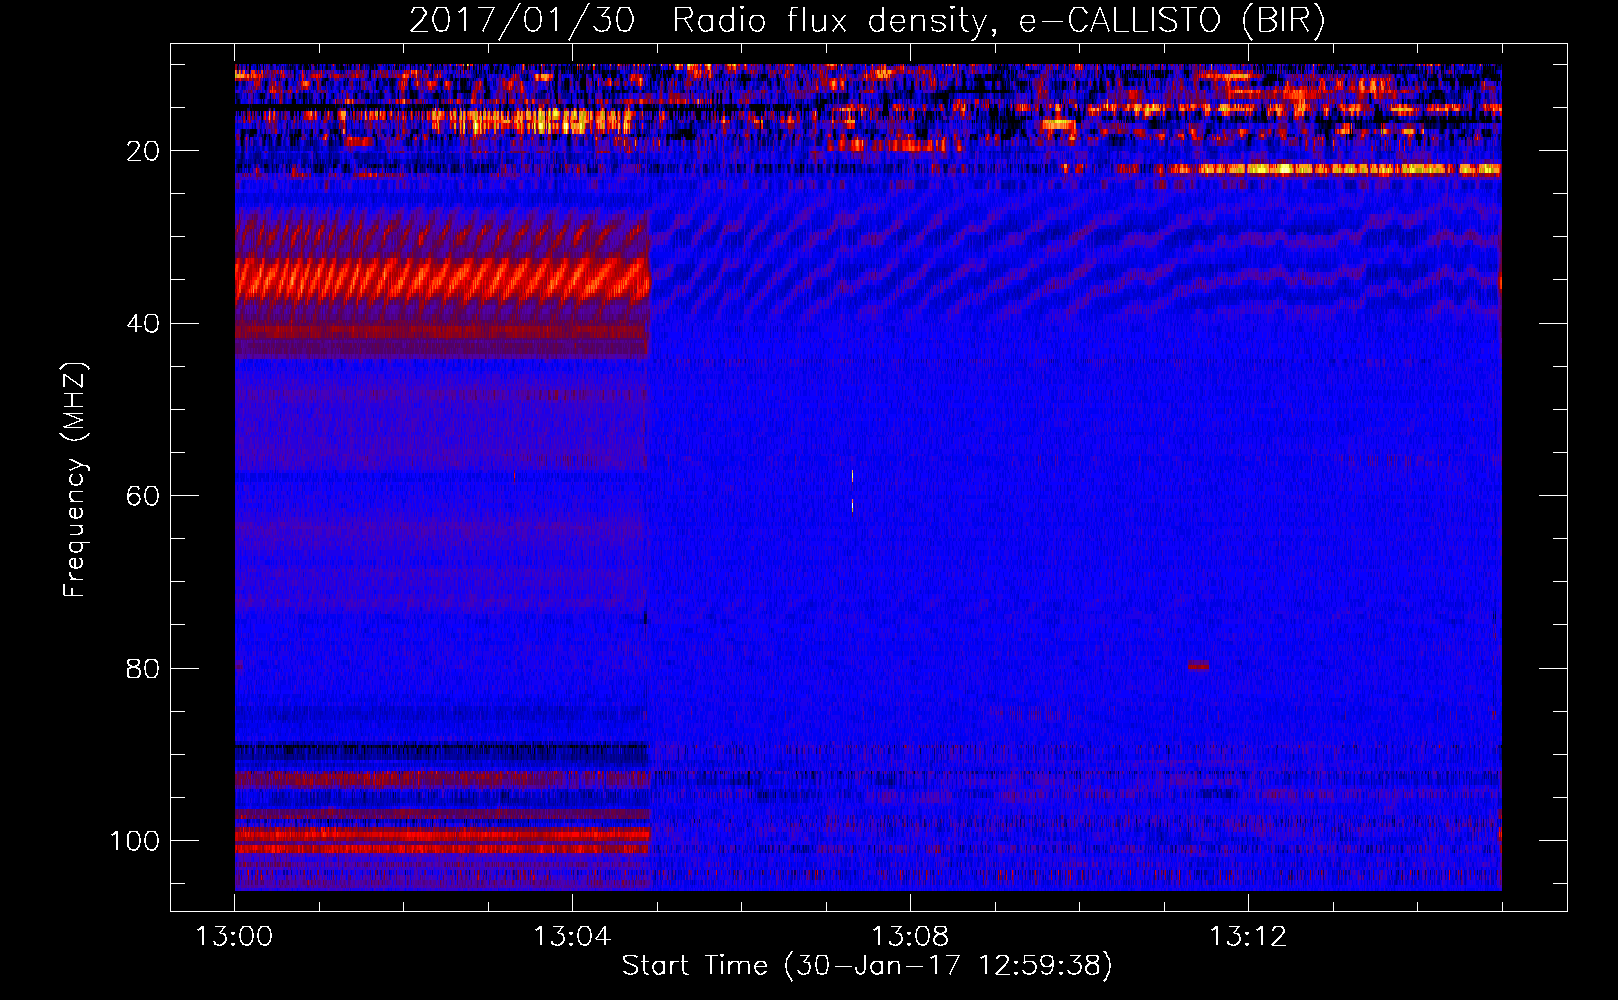1618x1000 pixels.
Task: Click the "60" frequency tick label
Action: click(143, 497)
